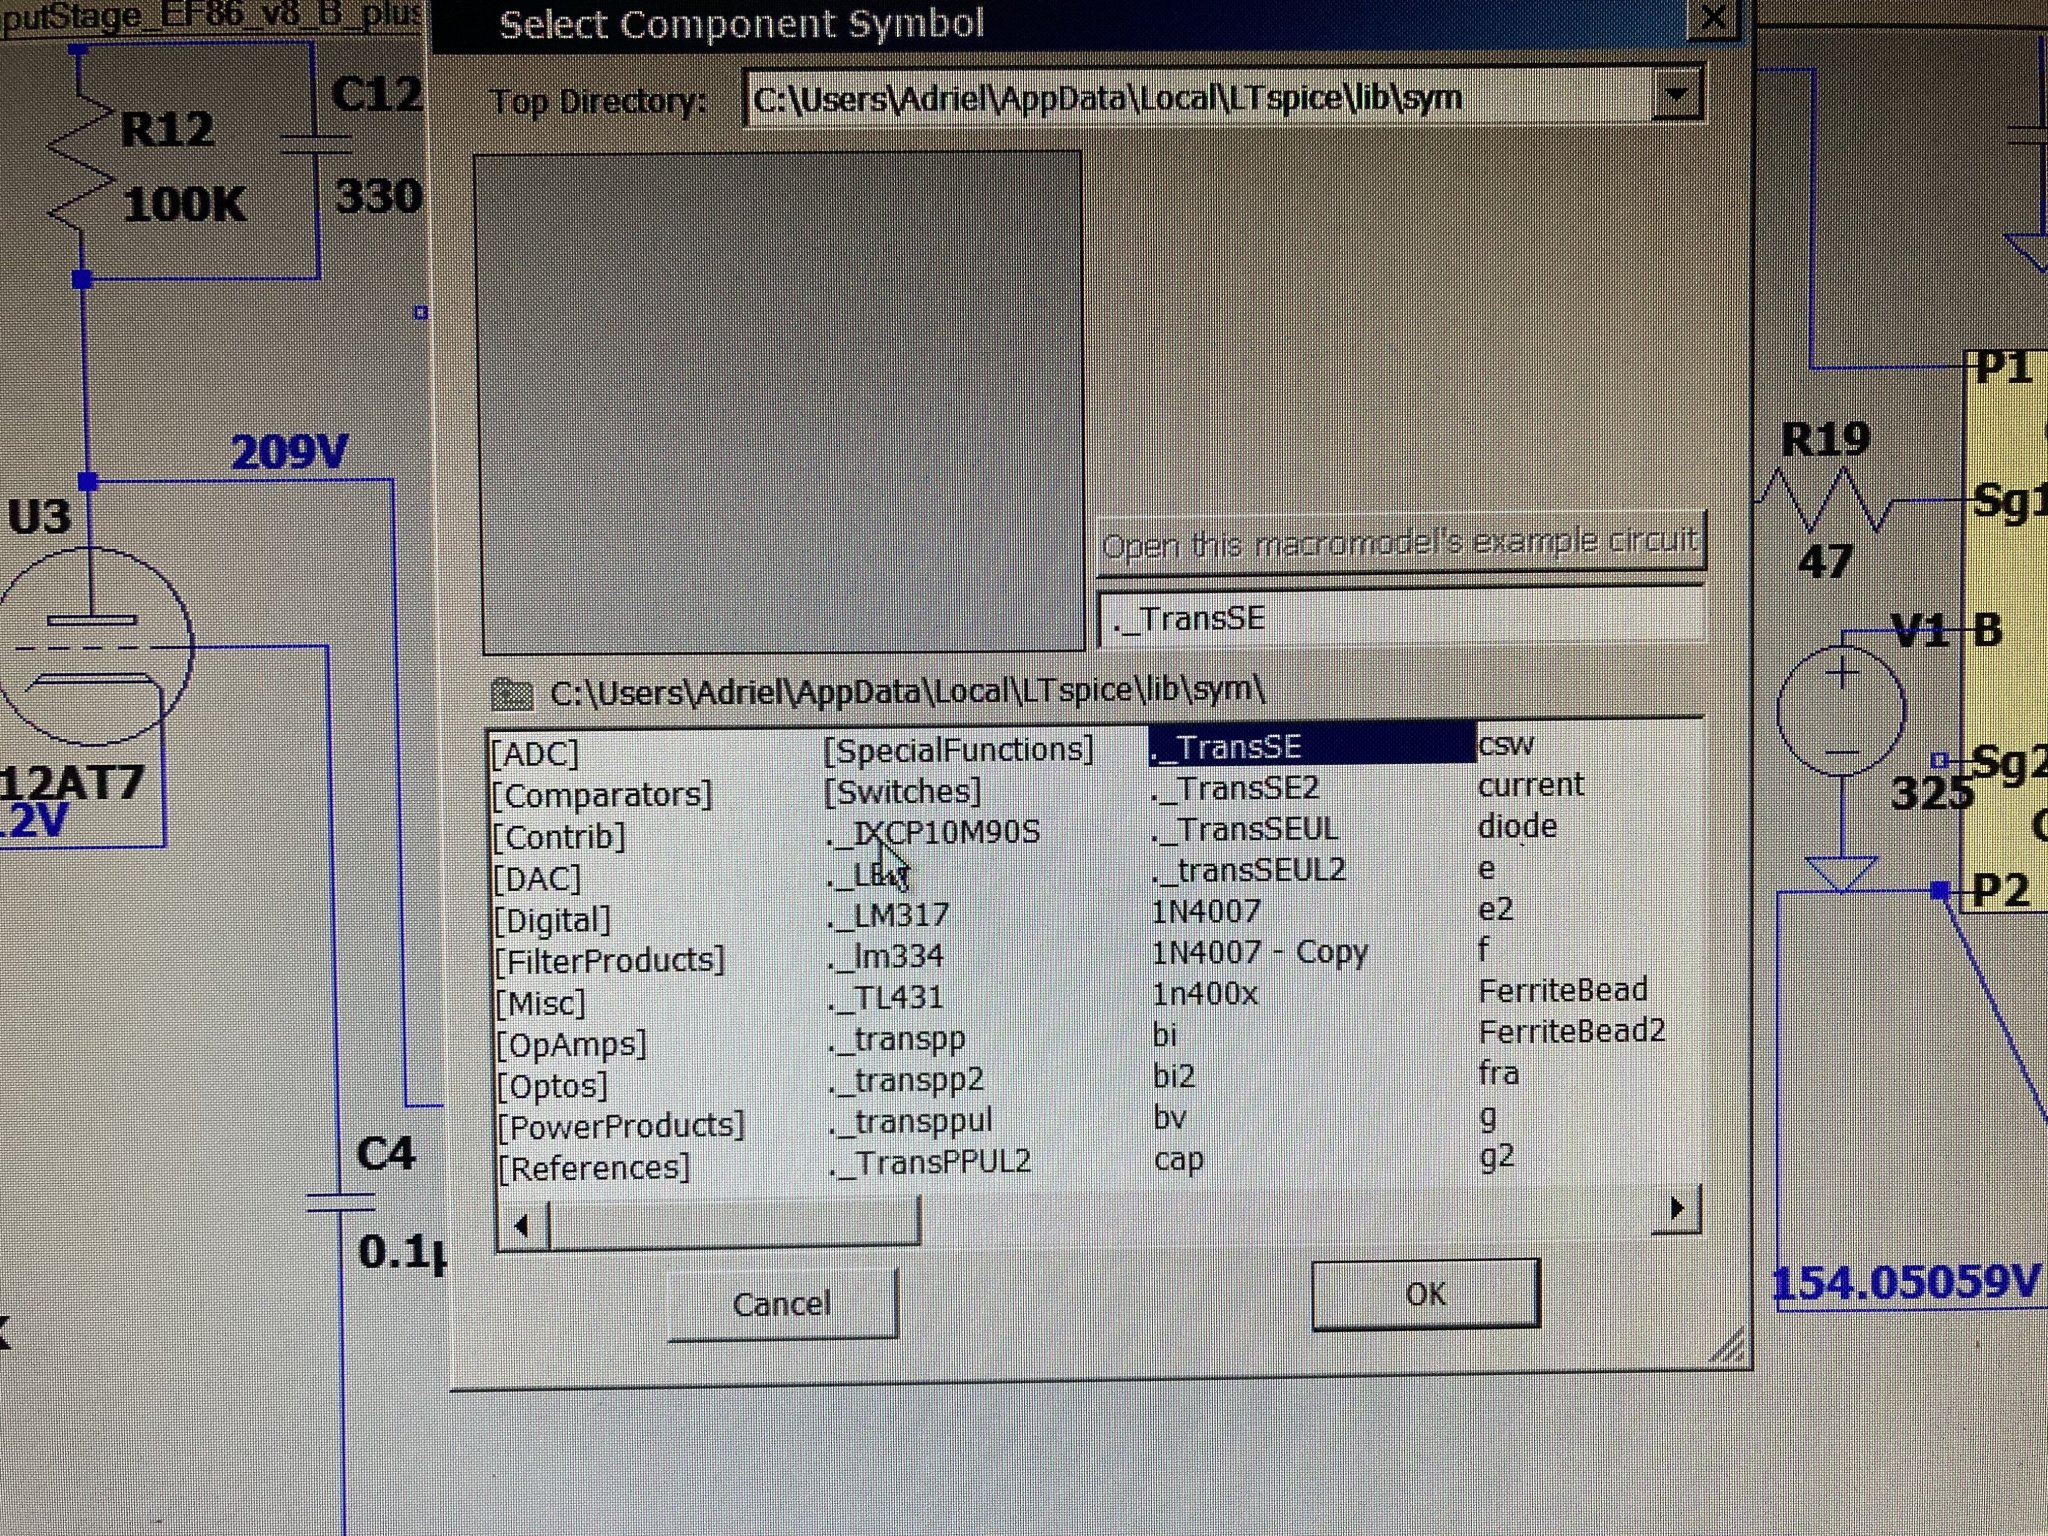This screenshot has height=1536, width=2048.
Task: Select the 1n400x symbol
Action: 1204,994
